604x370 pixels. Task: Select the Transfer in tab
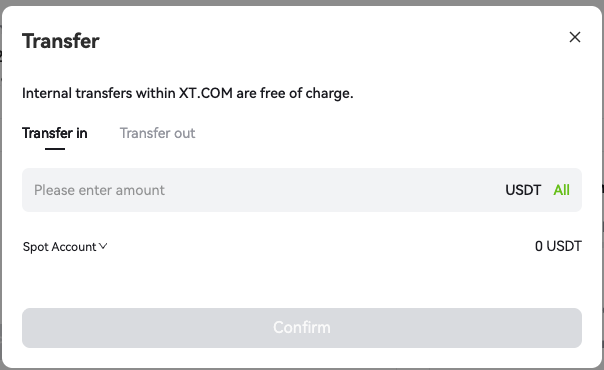tap(55, 133)
